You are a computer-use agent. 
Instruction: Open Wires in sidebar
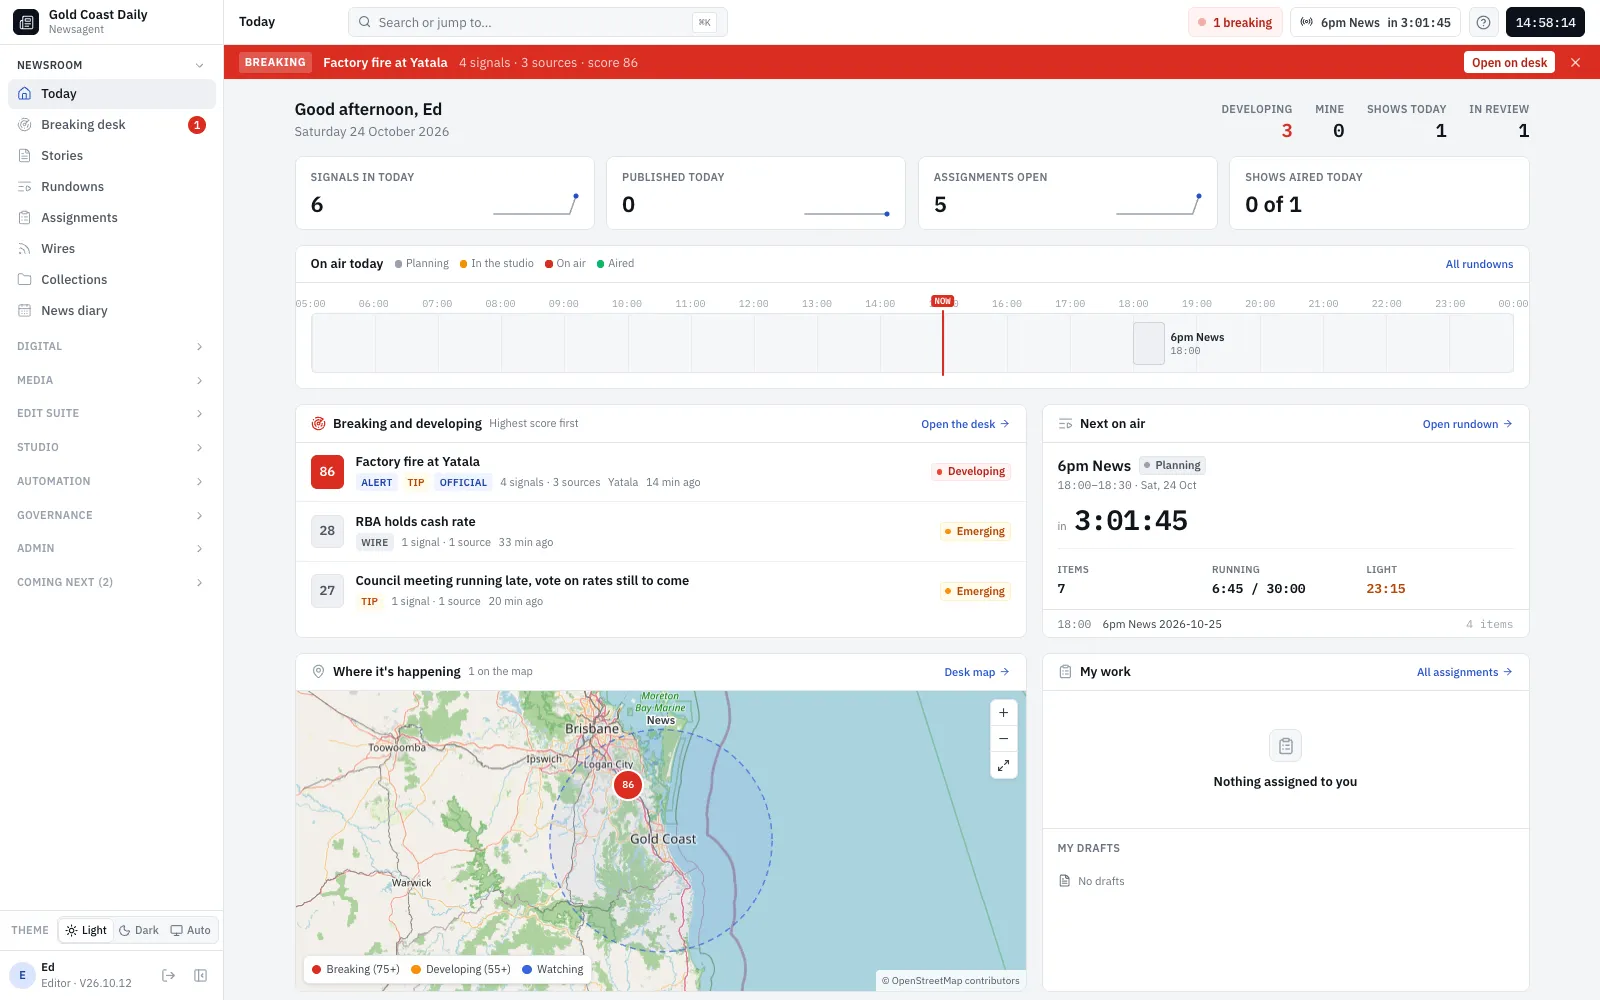tap(112, 249)
